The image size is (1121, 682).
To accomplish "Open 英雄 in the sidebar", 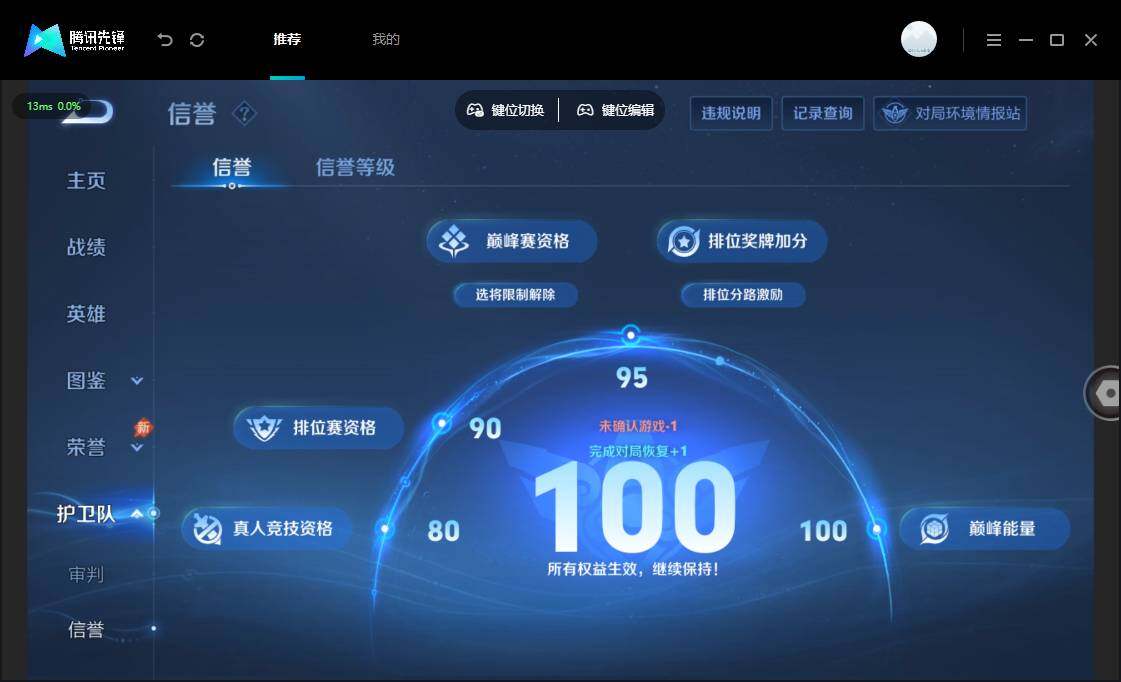I will [86, 313].
